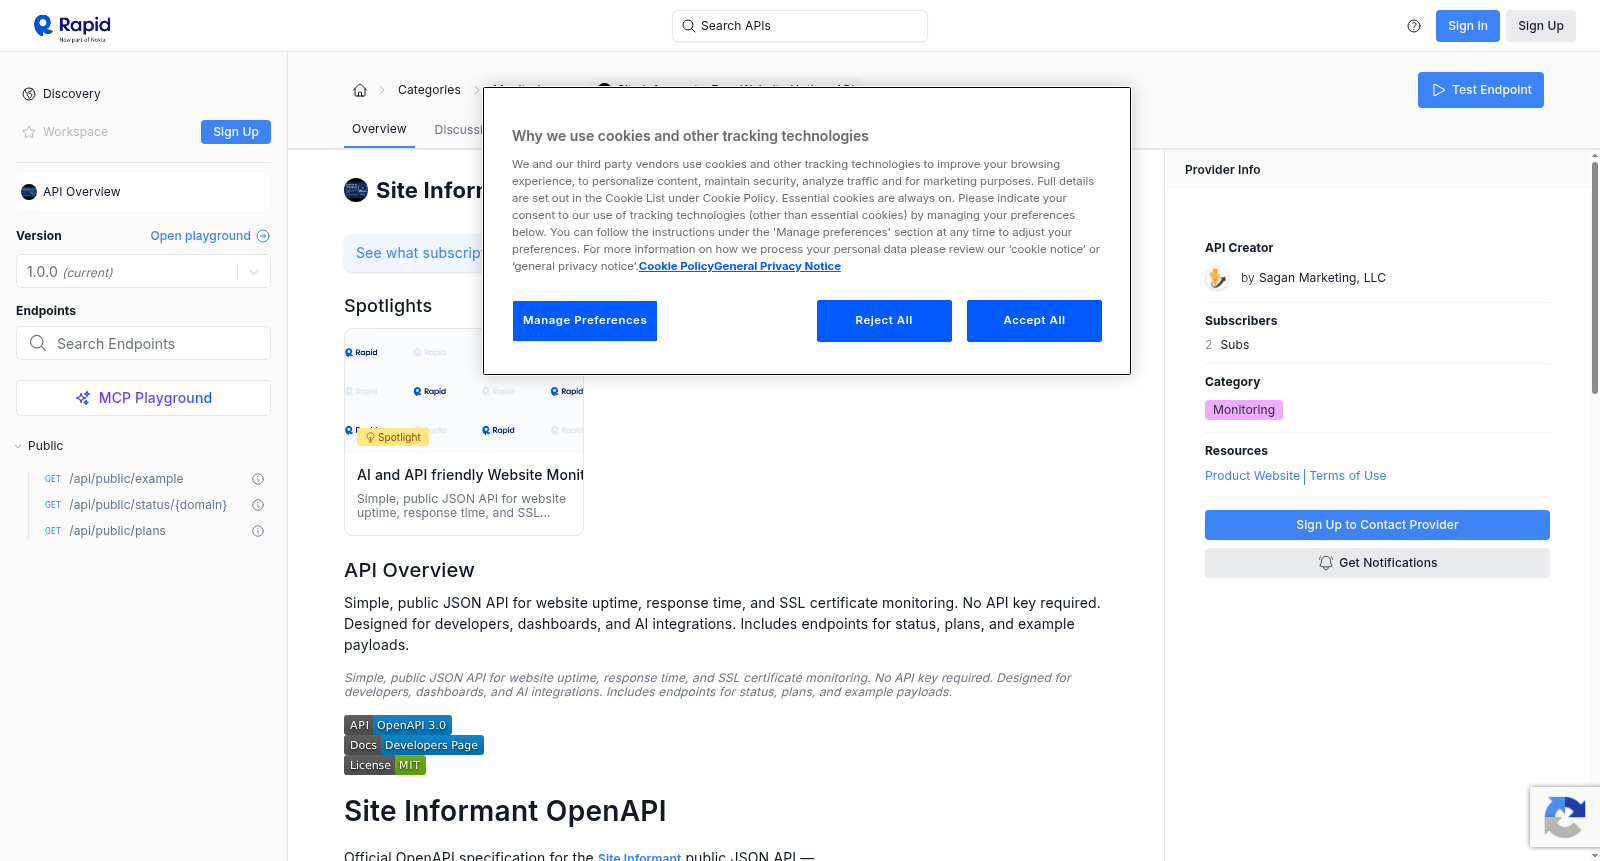Image resolution: width=1600 pixels, height=861 pixels.
Task: Click the info icon for /api/public/plans
Action: [x=258, y=531]
